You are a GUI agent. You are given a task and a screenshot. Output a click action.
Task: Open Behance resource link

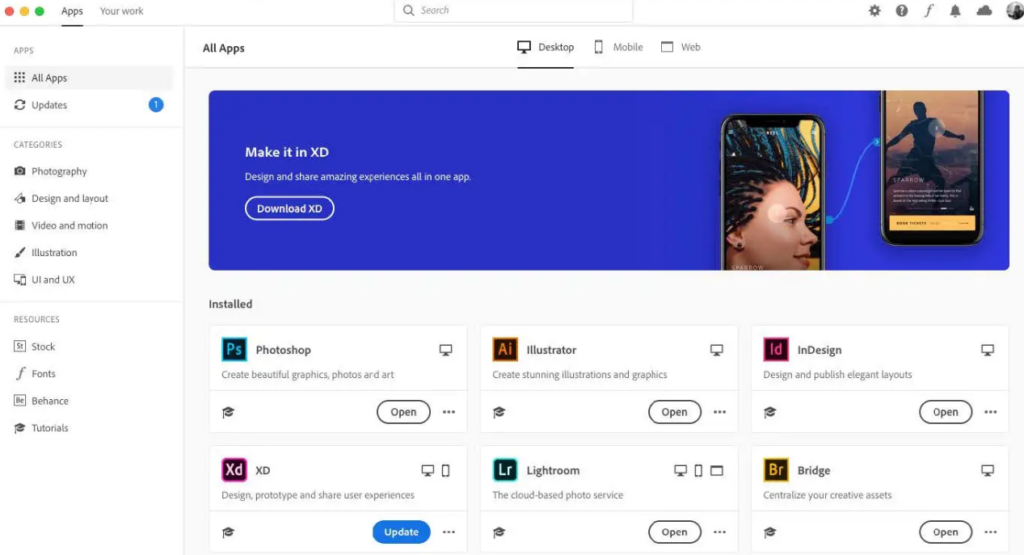coord(41,401)
